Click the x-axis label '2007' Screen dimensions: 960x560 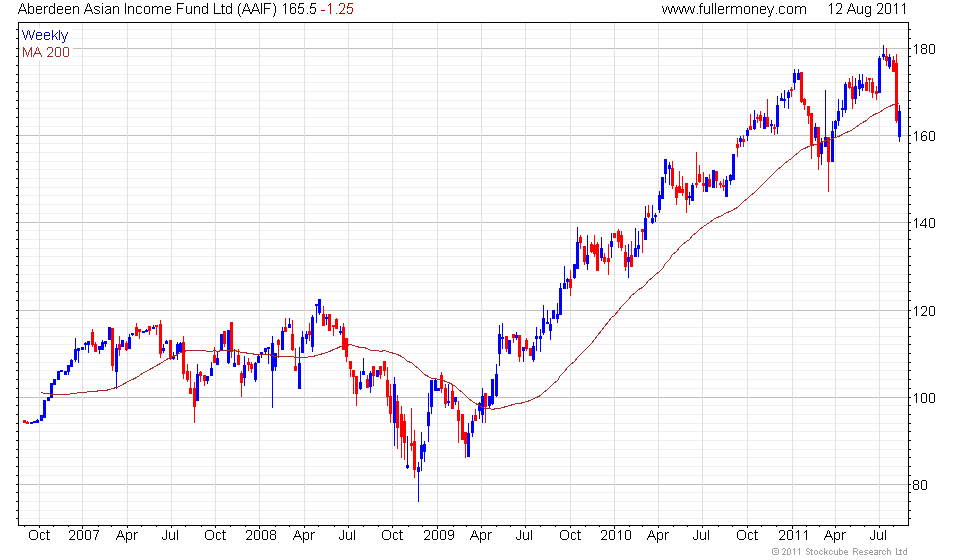click(83, 535)
